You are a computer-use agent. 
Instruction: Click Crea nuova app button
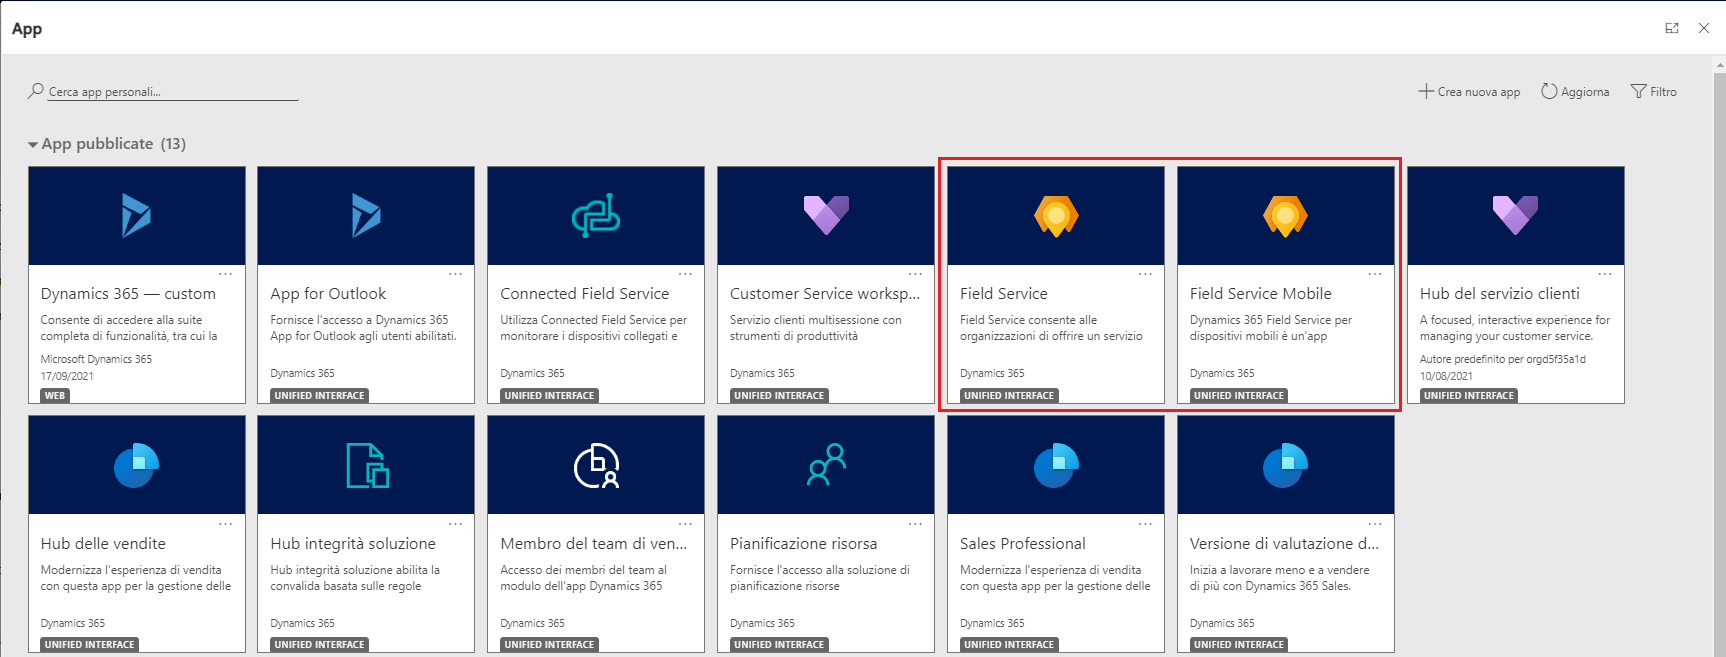click(1469, 91)
